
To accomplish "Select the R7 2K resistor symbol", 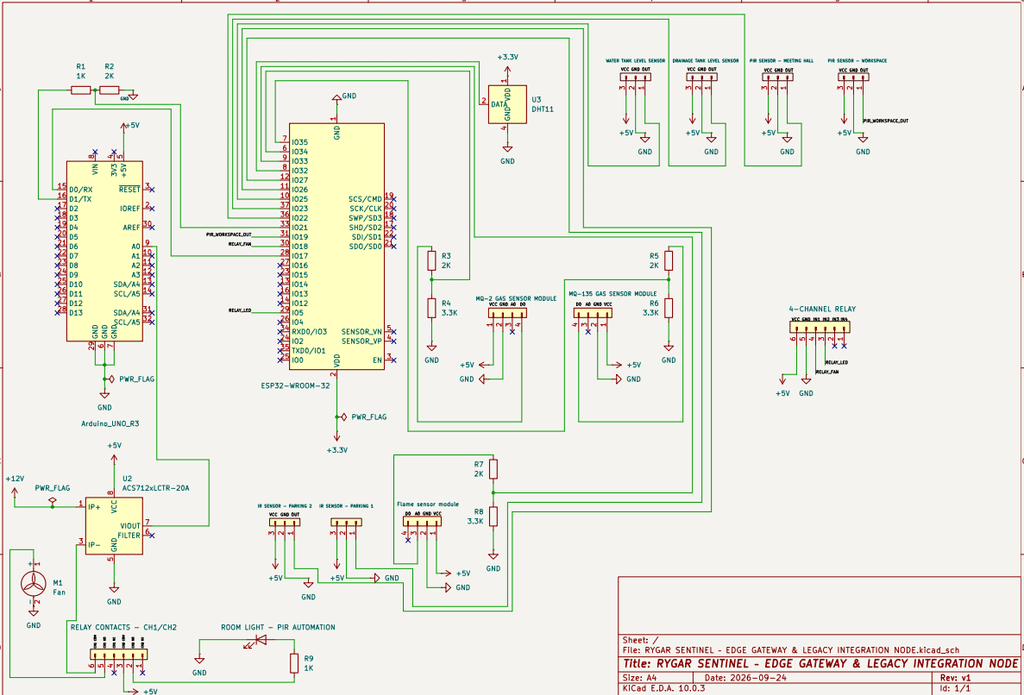I will [494, 469].
